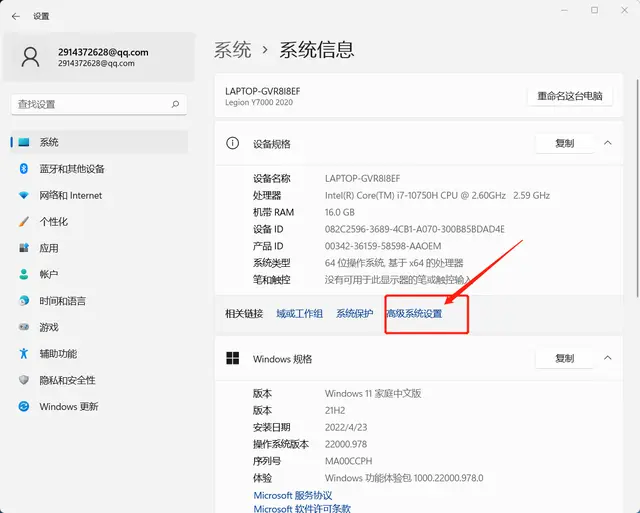Click the install date 2022/4/23
Image resolution: width=640 pixels, height=513 pixels.
click(x=346, y=427)
